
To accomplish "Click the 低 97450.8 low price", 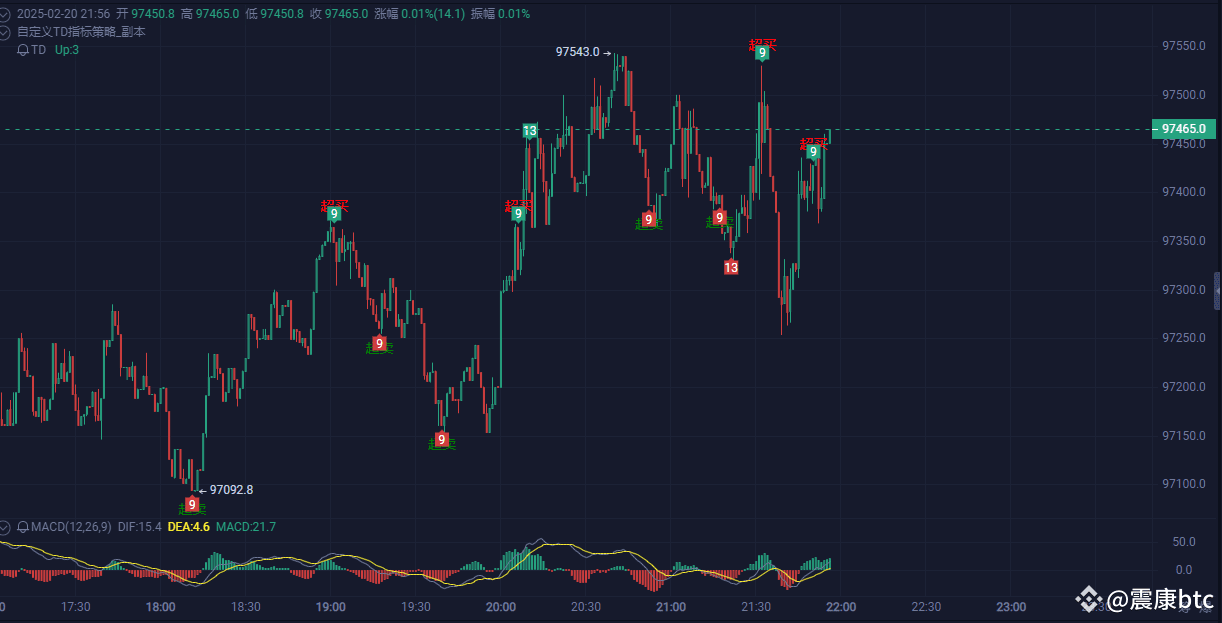I will pos(274,14).
